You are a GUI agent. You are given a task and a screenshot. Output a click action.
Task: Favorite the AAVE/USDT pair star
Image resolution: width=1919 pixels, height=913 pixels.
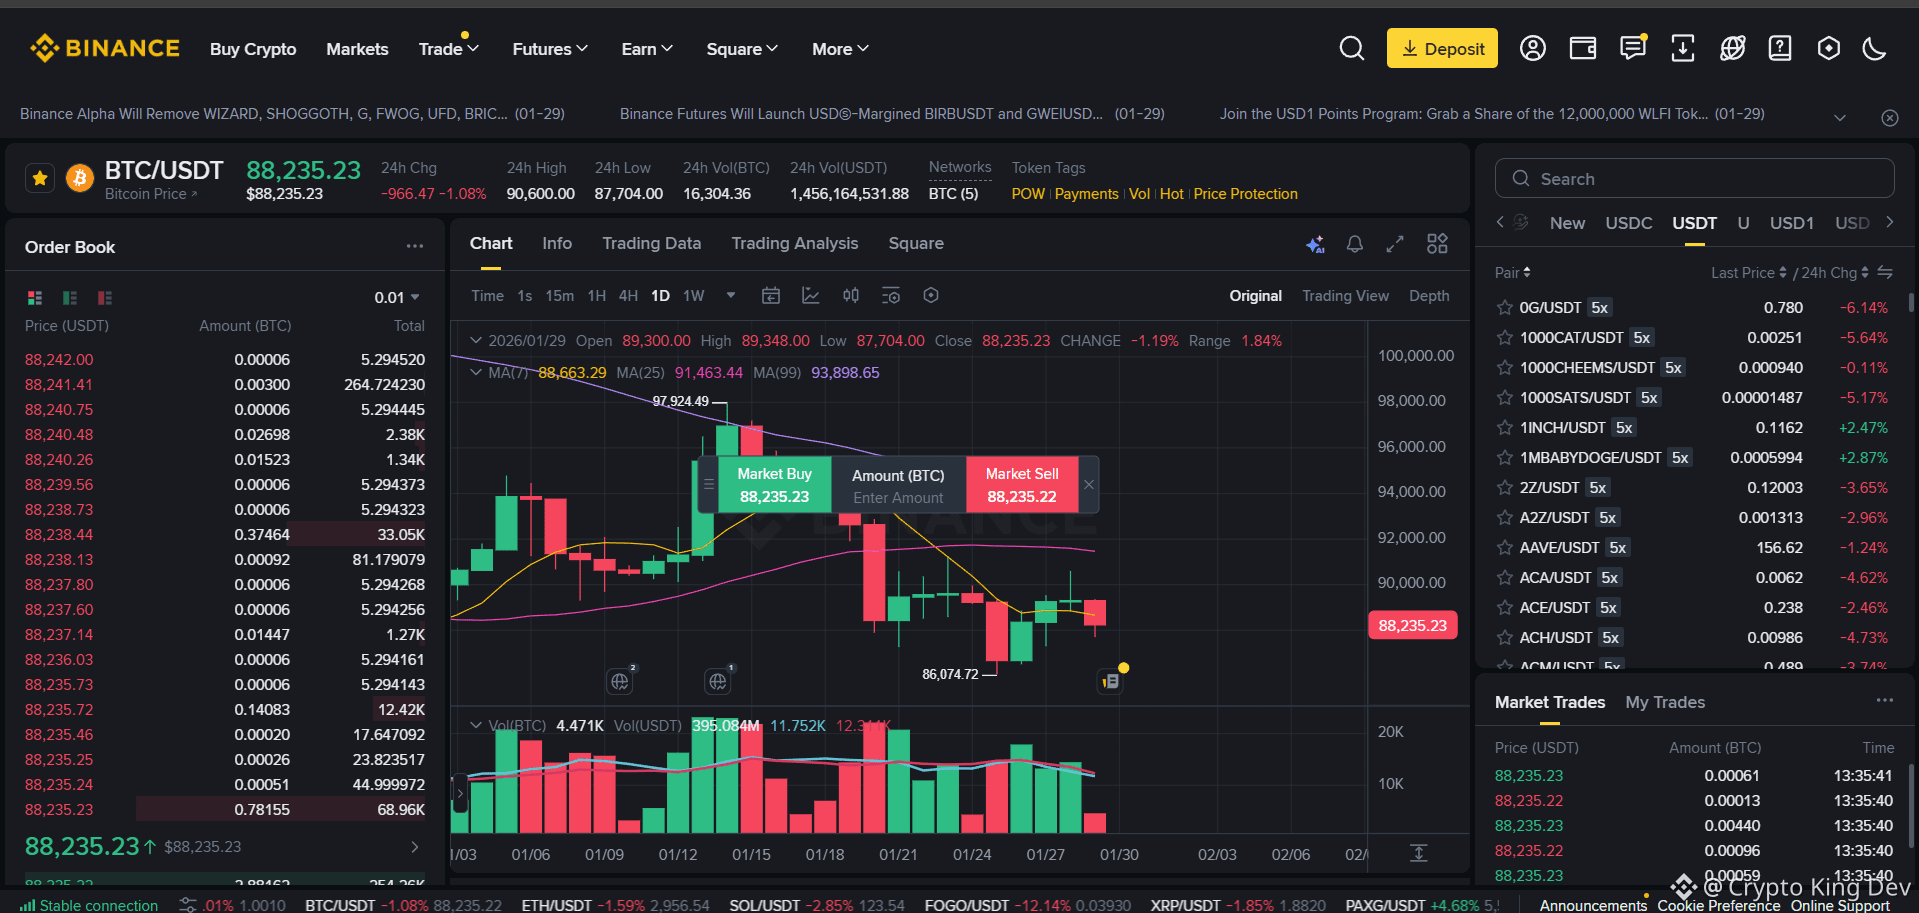1504,548
